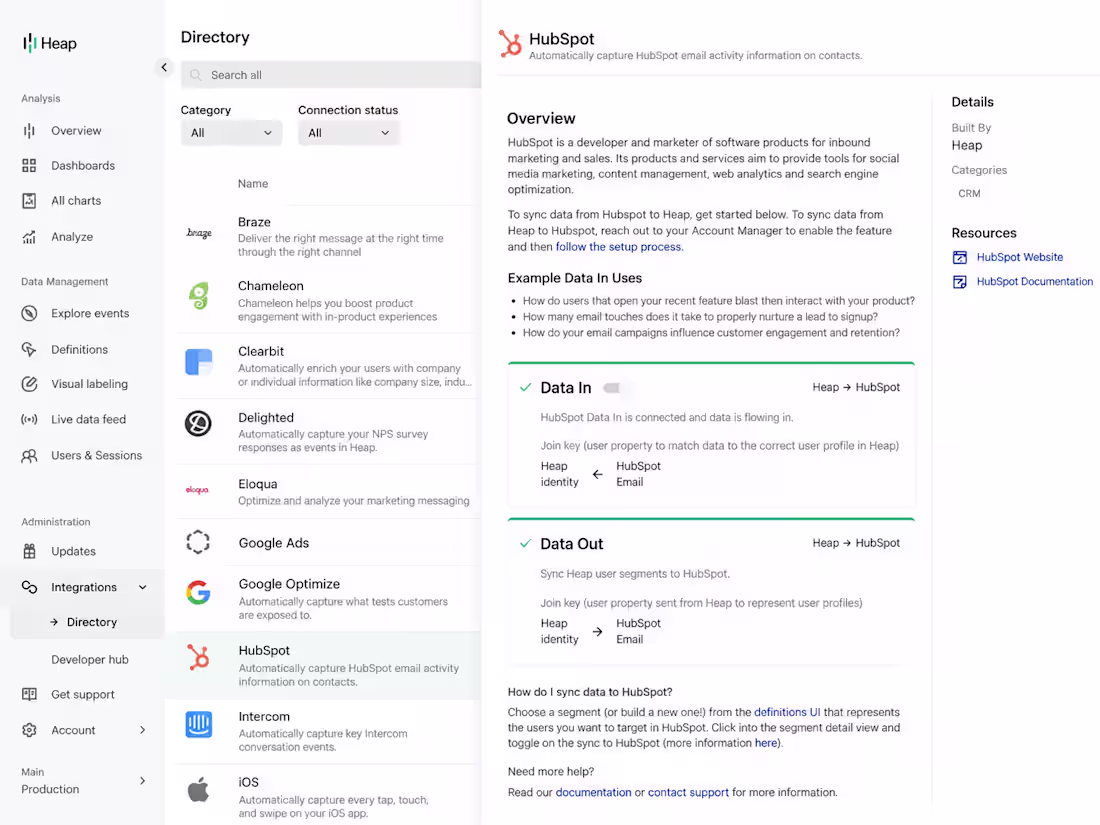Image resolution: width=1100 pixels, height=825 pixels.
Task: Click the definitions UI link
Action: (787, 712)
